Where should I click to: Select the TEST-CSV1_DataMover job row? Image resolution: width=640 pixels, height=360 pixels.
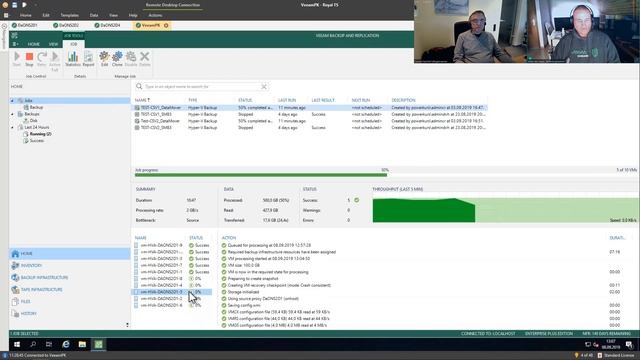coord(310,108)
